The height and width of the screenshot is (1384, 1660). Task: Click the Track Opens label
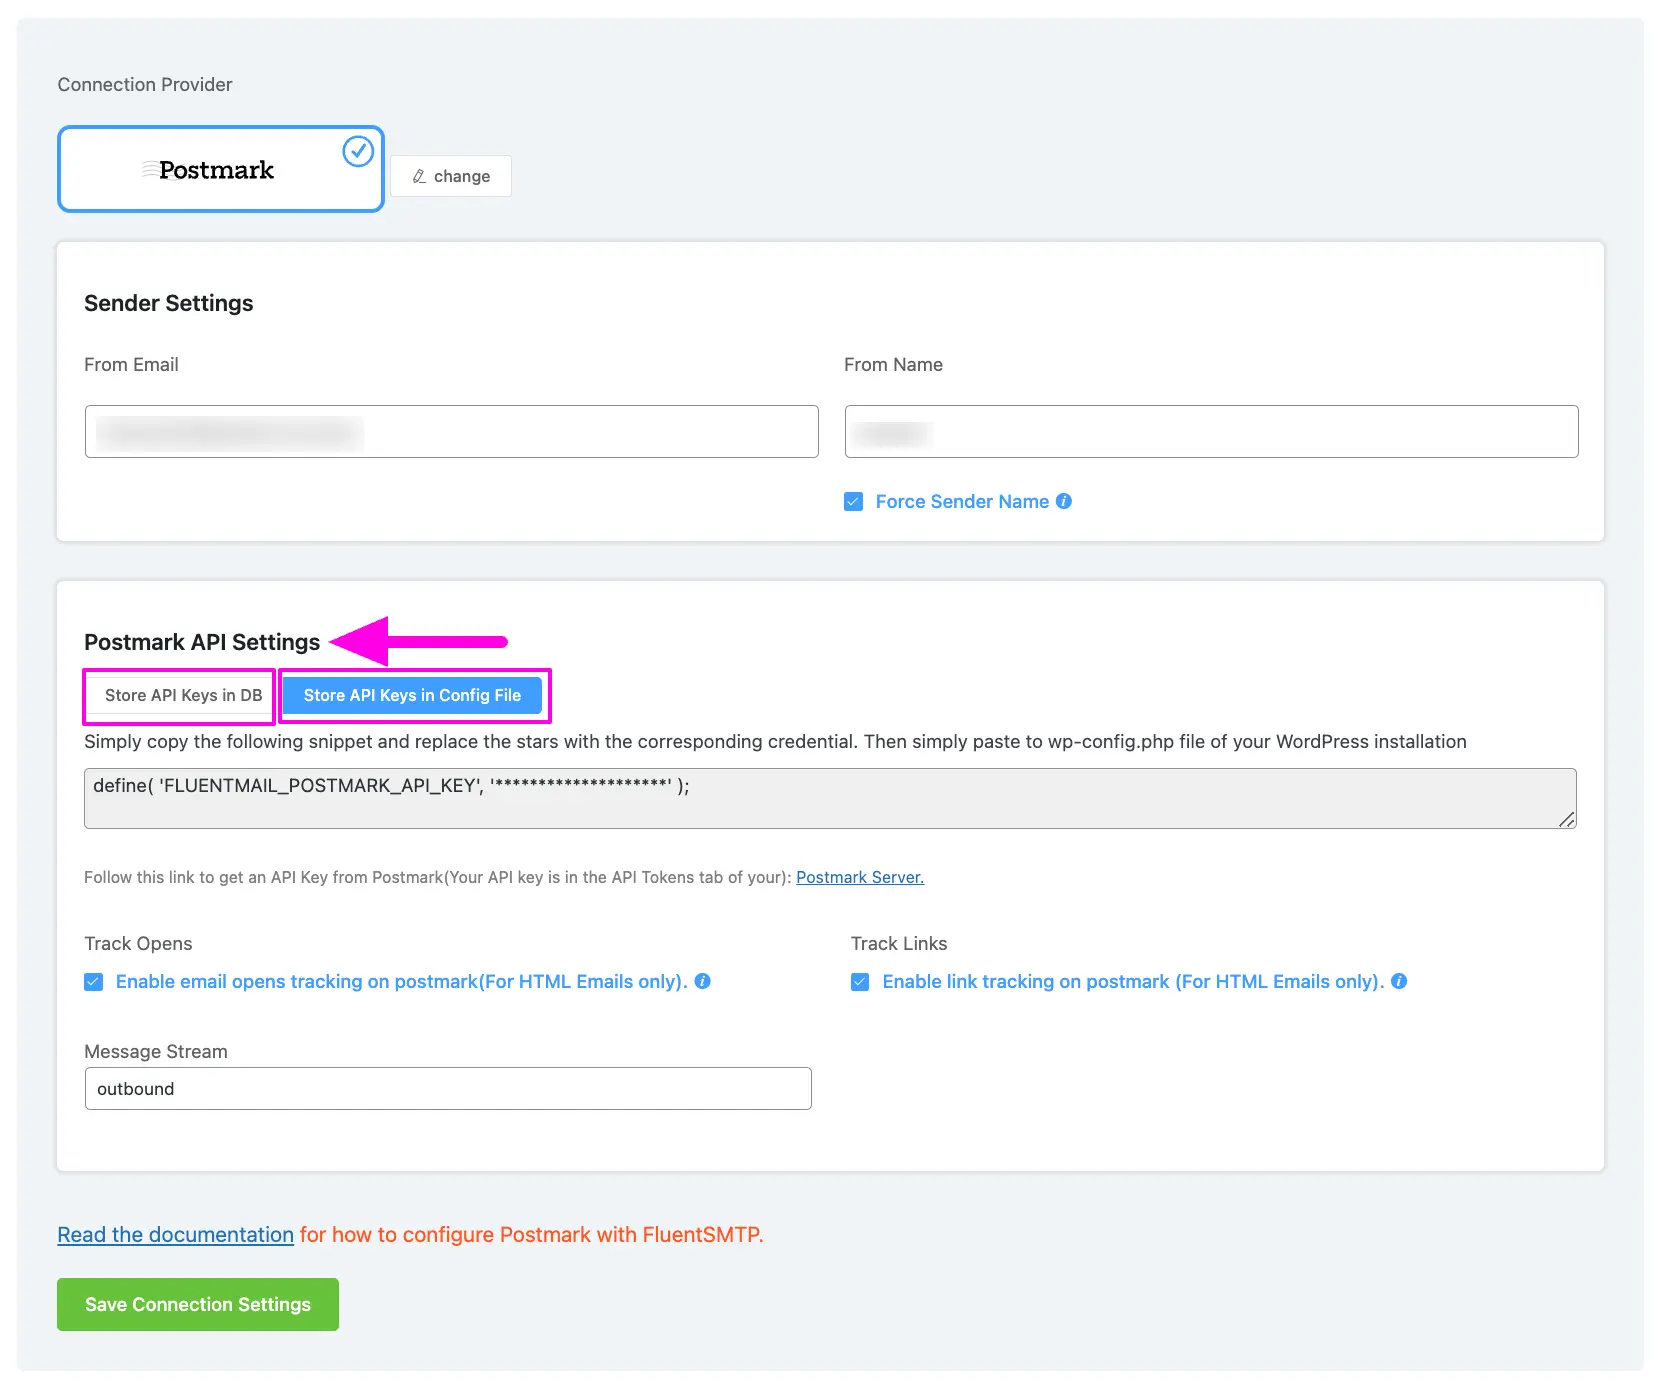(x=138, y=943)
